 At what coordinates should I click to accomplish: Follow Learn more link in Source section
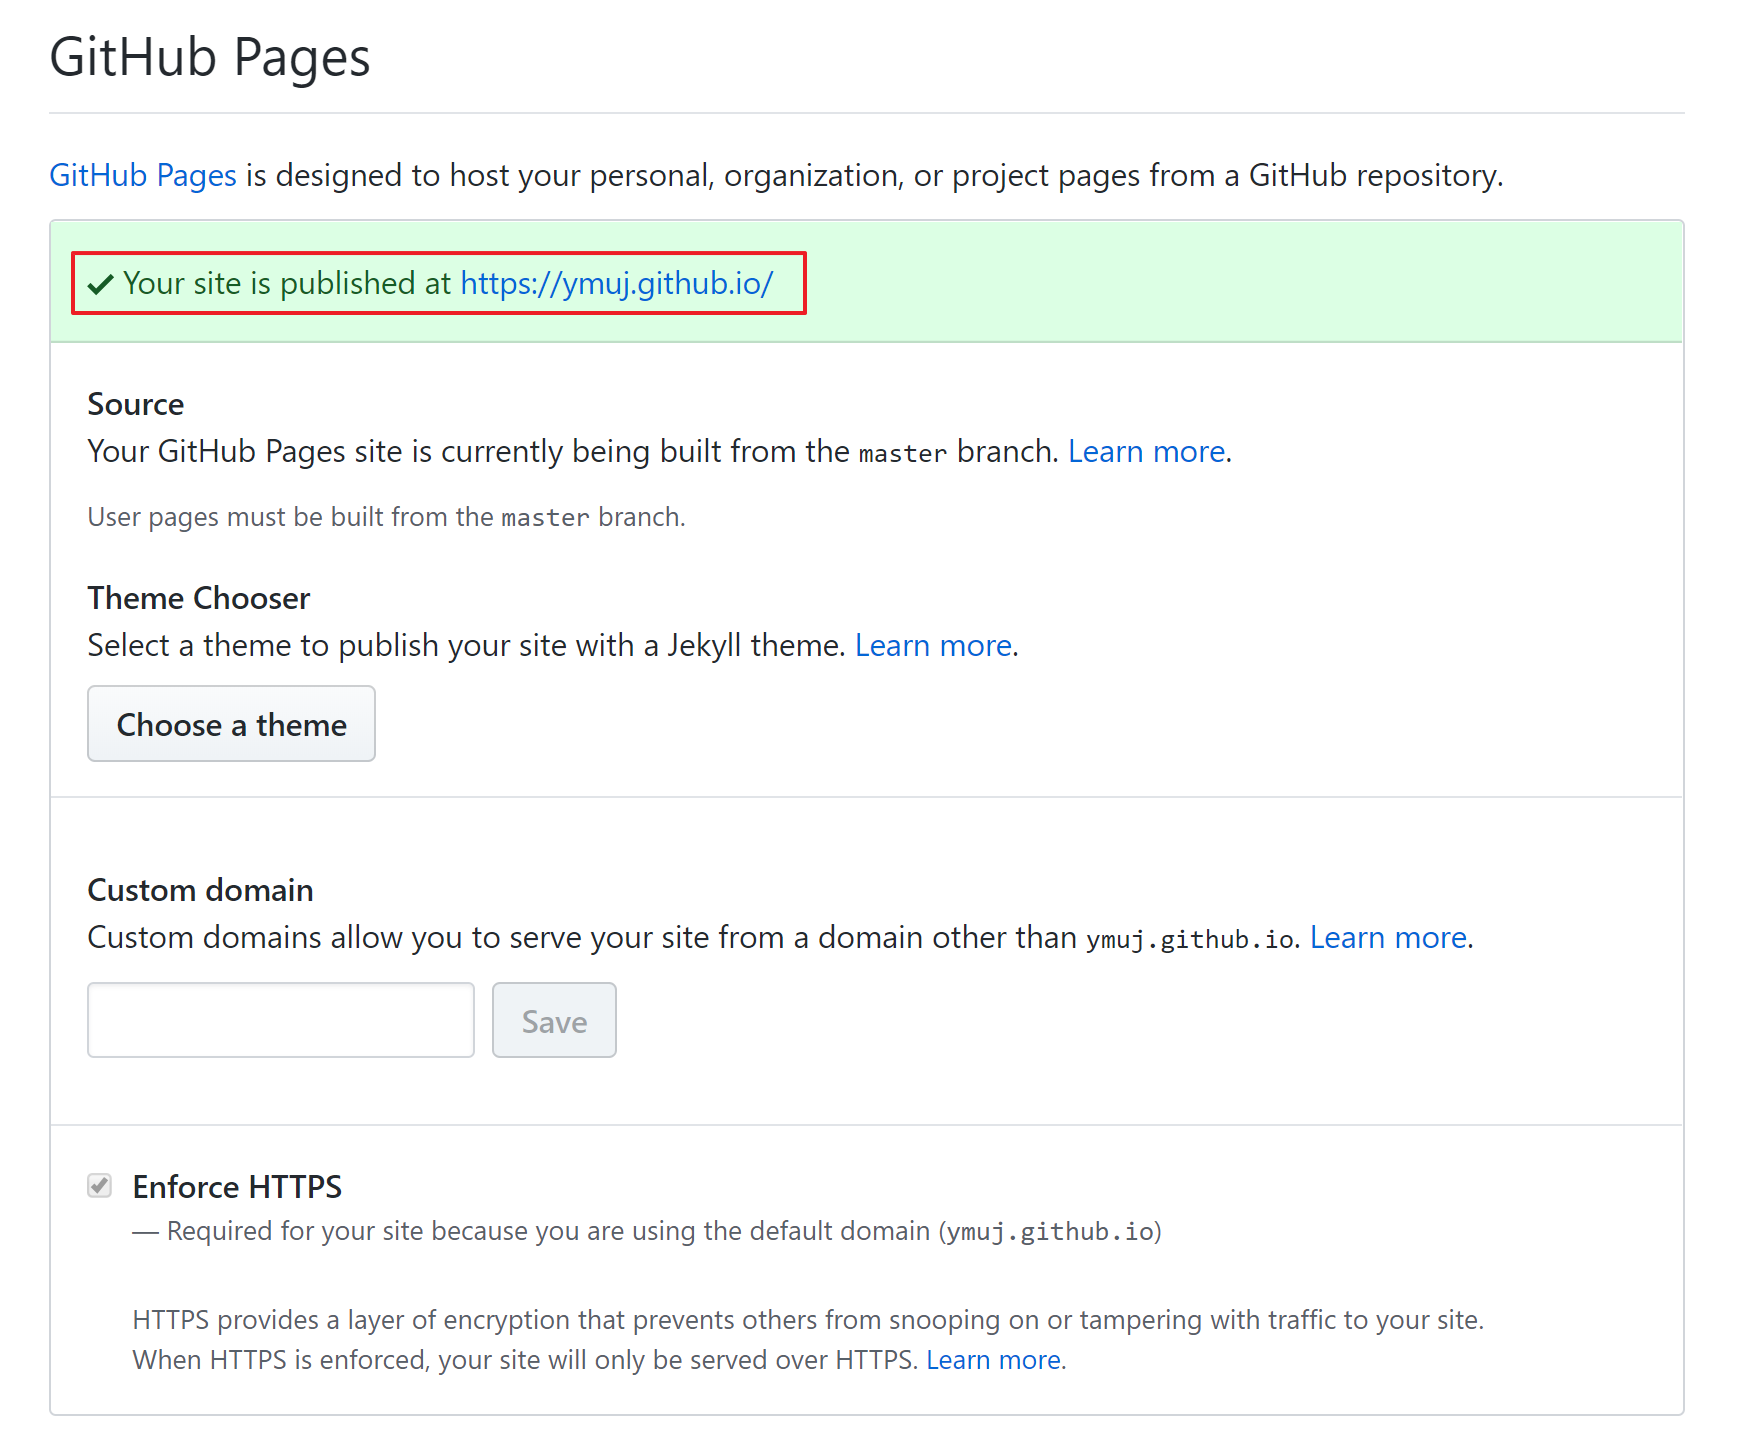1147,452
